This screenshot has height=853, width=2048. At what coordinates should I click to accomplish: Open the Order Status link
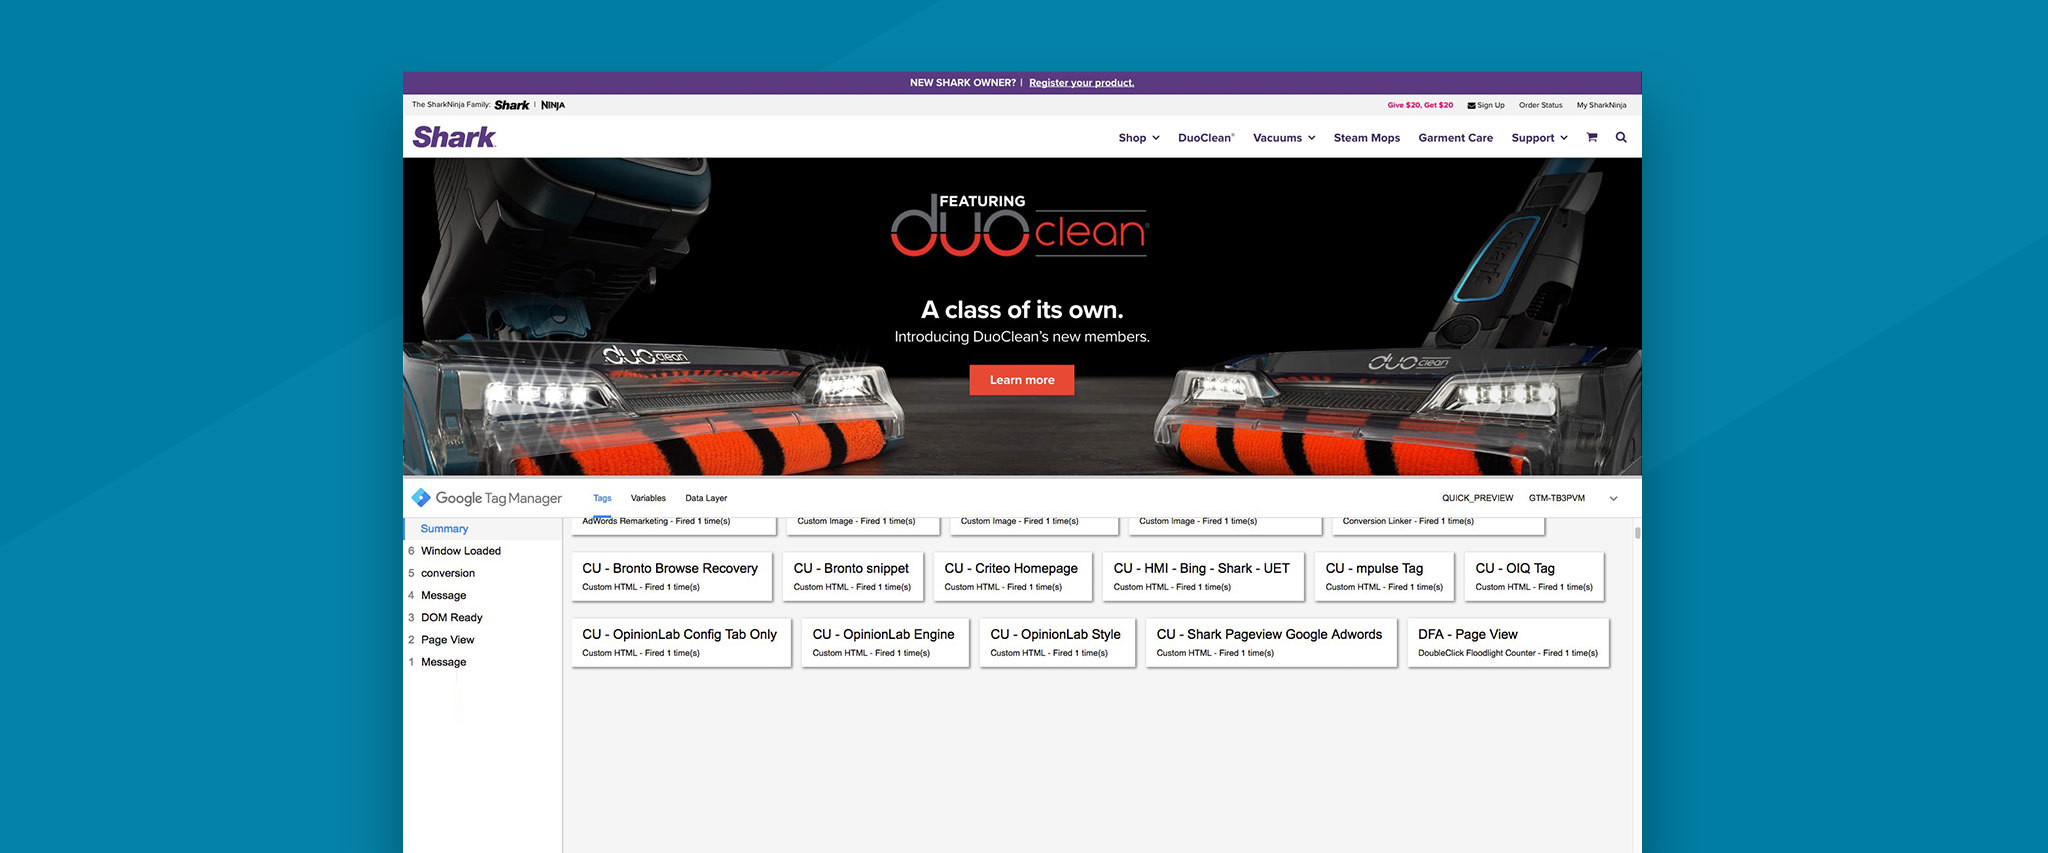(x=1540, y=105)
